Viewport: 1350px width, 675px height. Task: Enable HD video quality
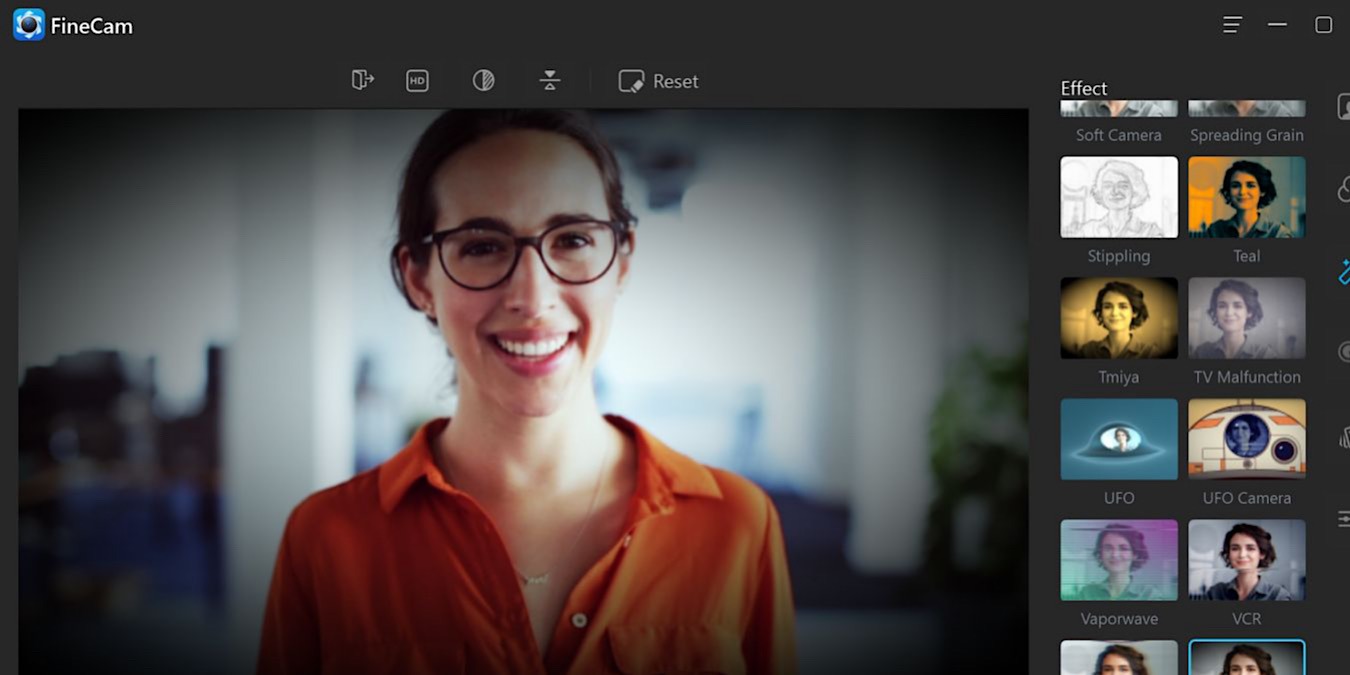pyautogui.click(x=417, y=80)
